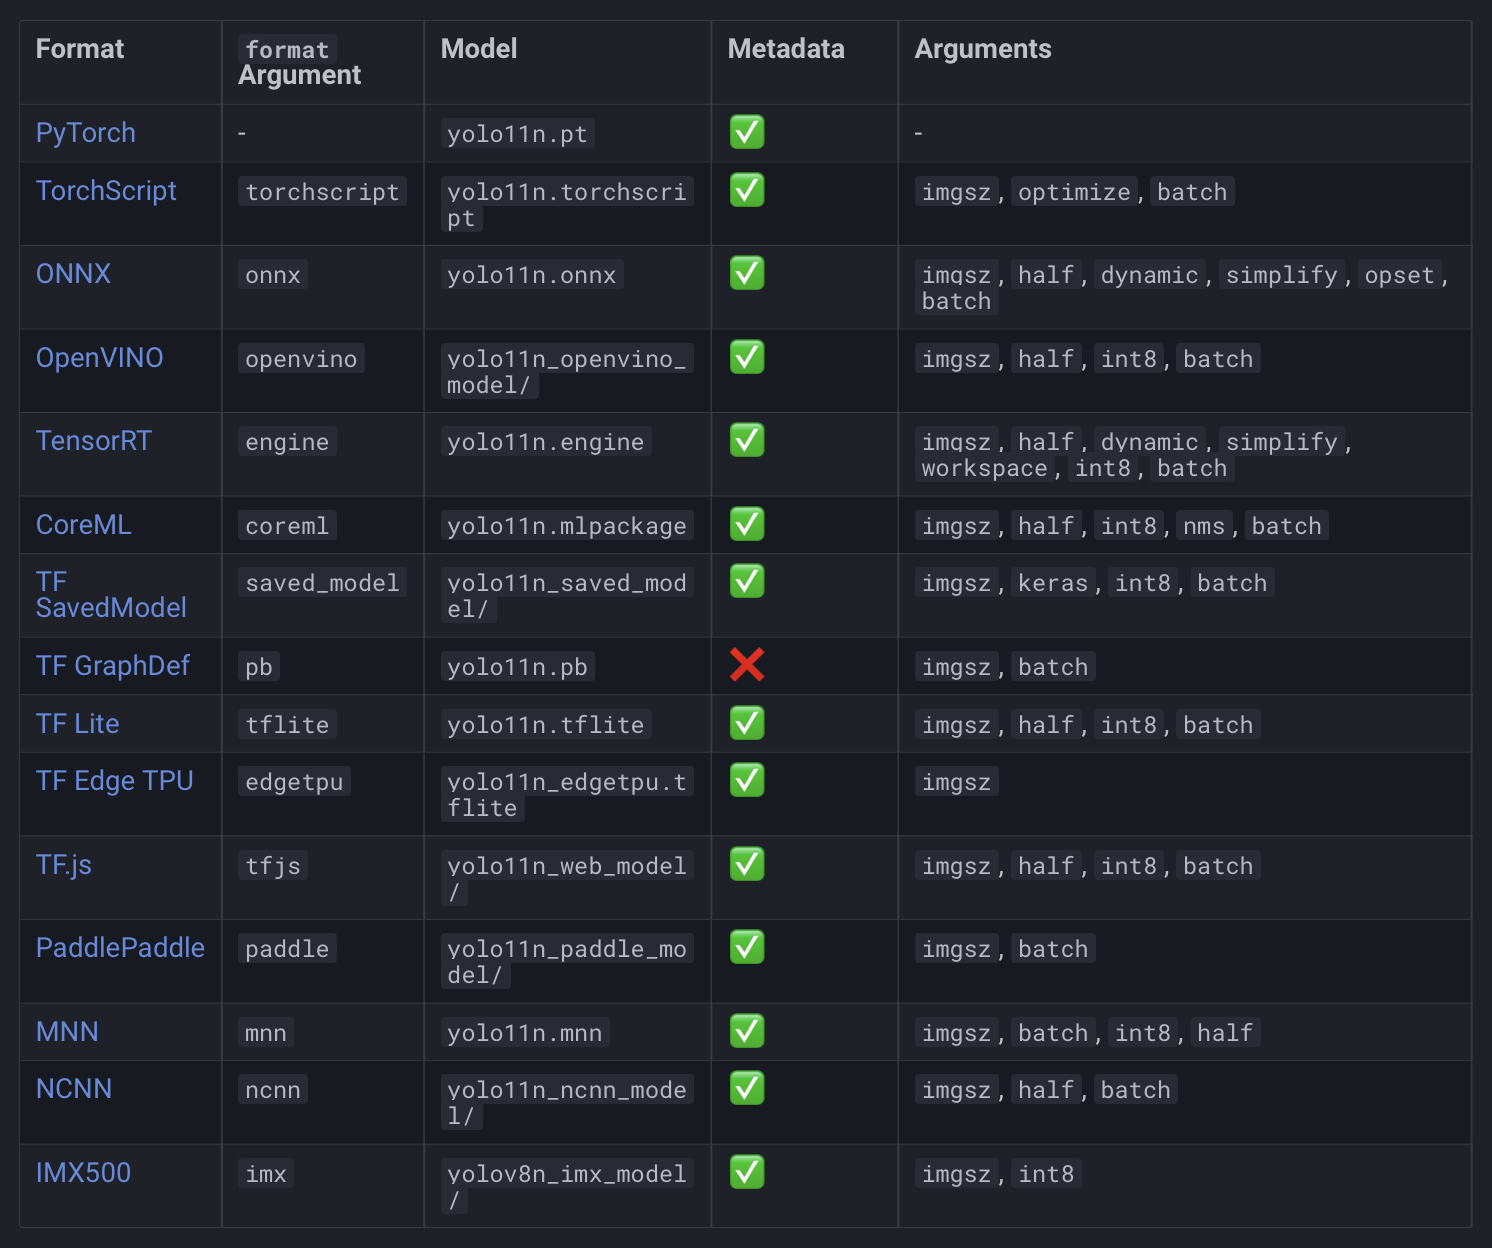Click the green checkmark in TF.js row
Screen dimensions: 1492x1248
(747, 864)
